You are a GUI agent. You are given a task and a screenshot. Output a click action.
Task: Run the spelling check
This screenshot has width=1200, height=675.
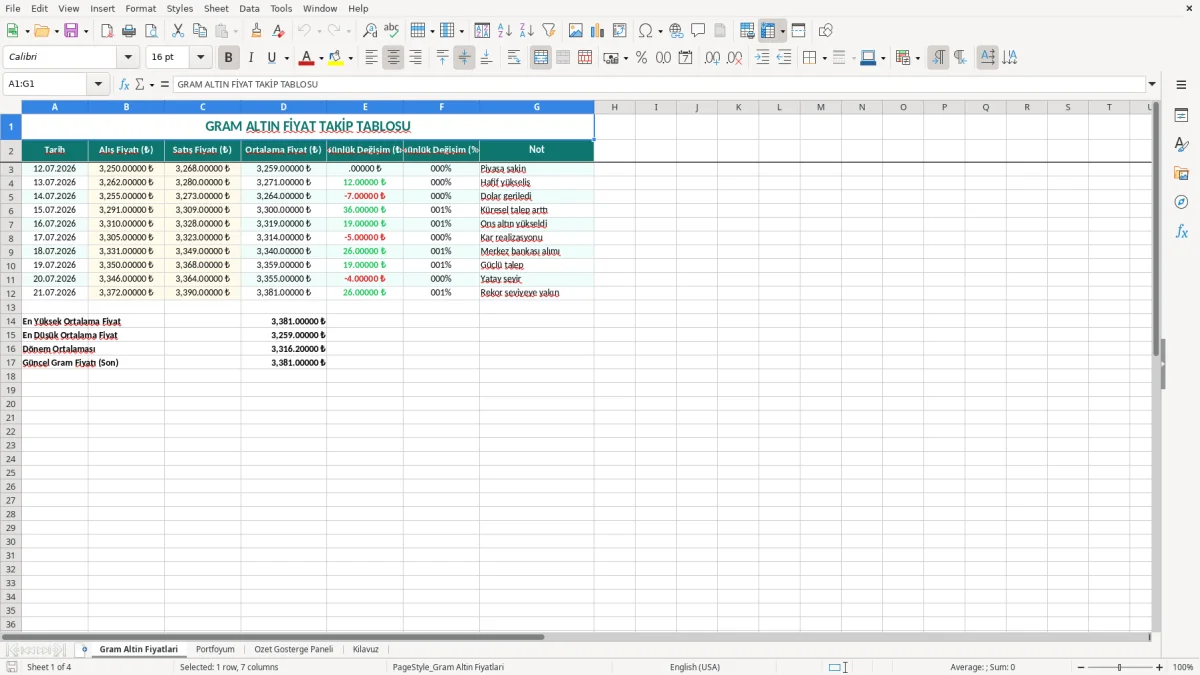[x=392, y=31]
